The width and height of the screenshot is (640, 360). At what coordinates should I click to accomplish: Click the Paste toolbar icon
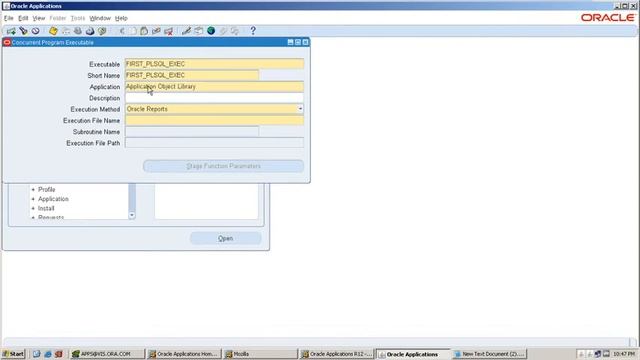[x=144, y=31]
